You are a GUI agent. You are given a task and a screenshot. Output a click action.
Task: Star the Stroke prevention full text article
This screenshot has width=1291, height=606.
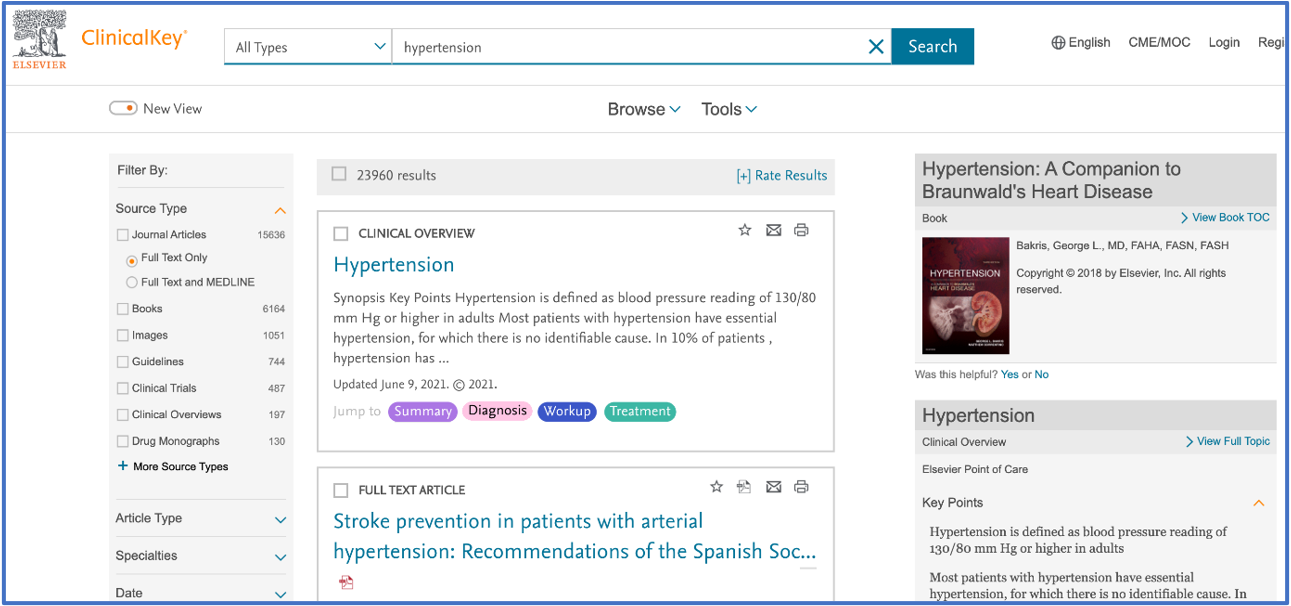(716, 487)
